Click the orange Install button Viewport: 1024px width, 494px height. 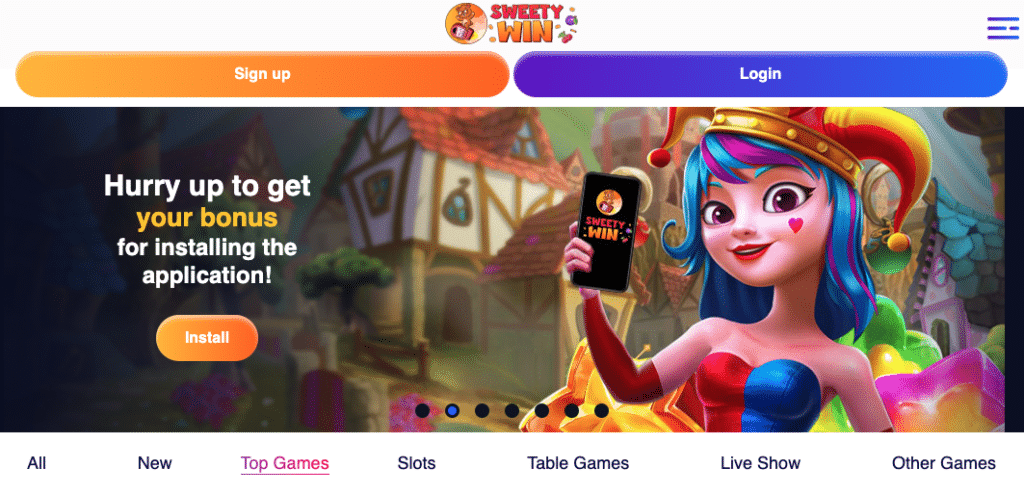(x=207, y=338)
